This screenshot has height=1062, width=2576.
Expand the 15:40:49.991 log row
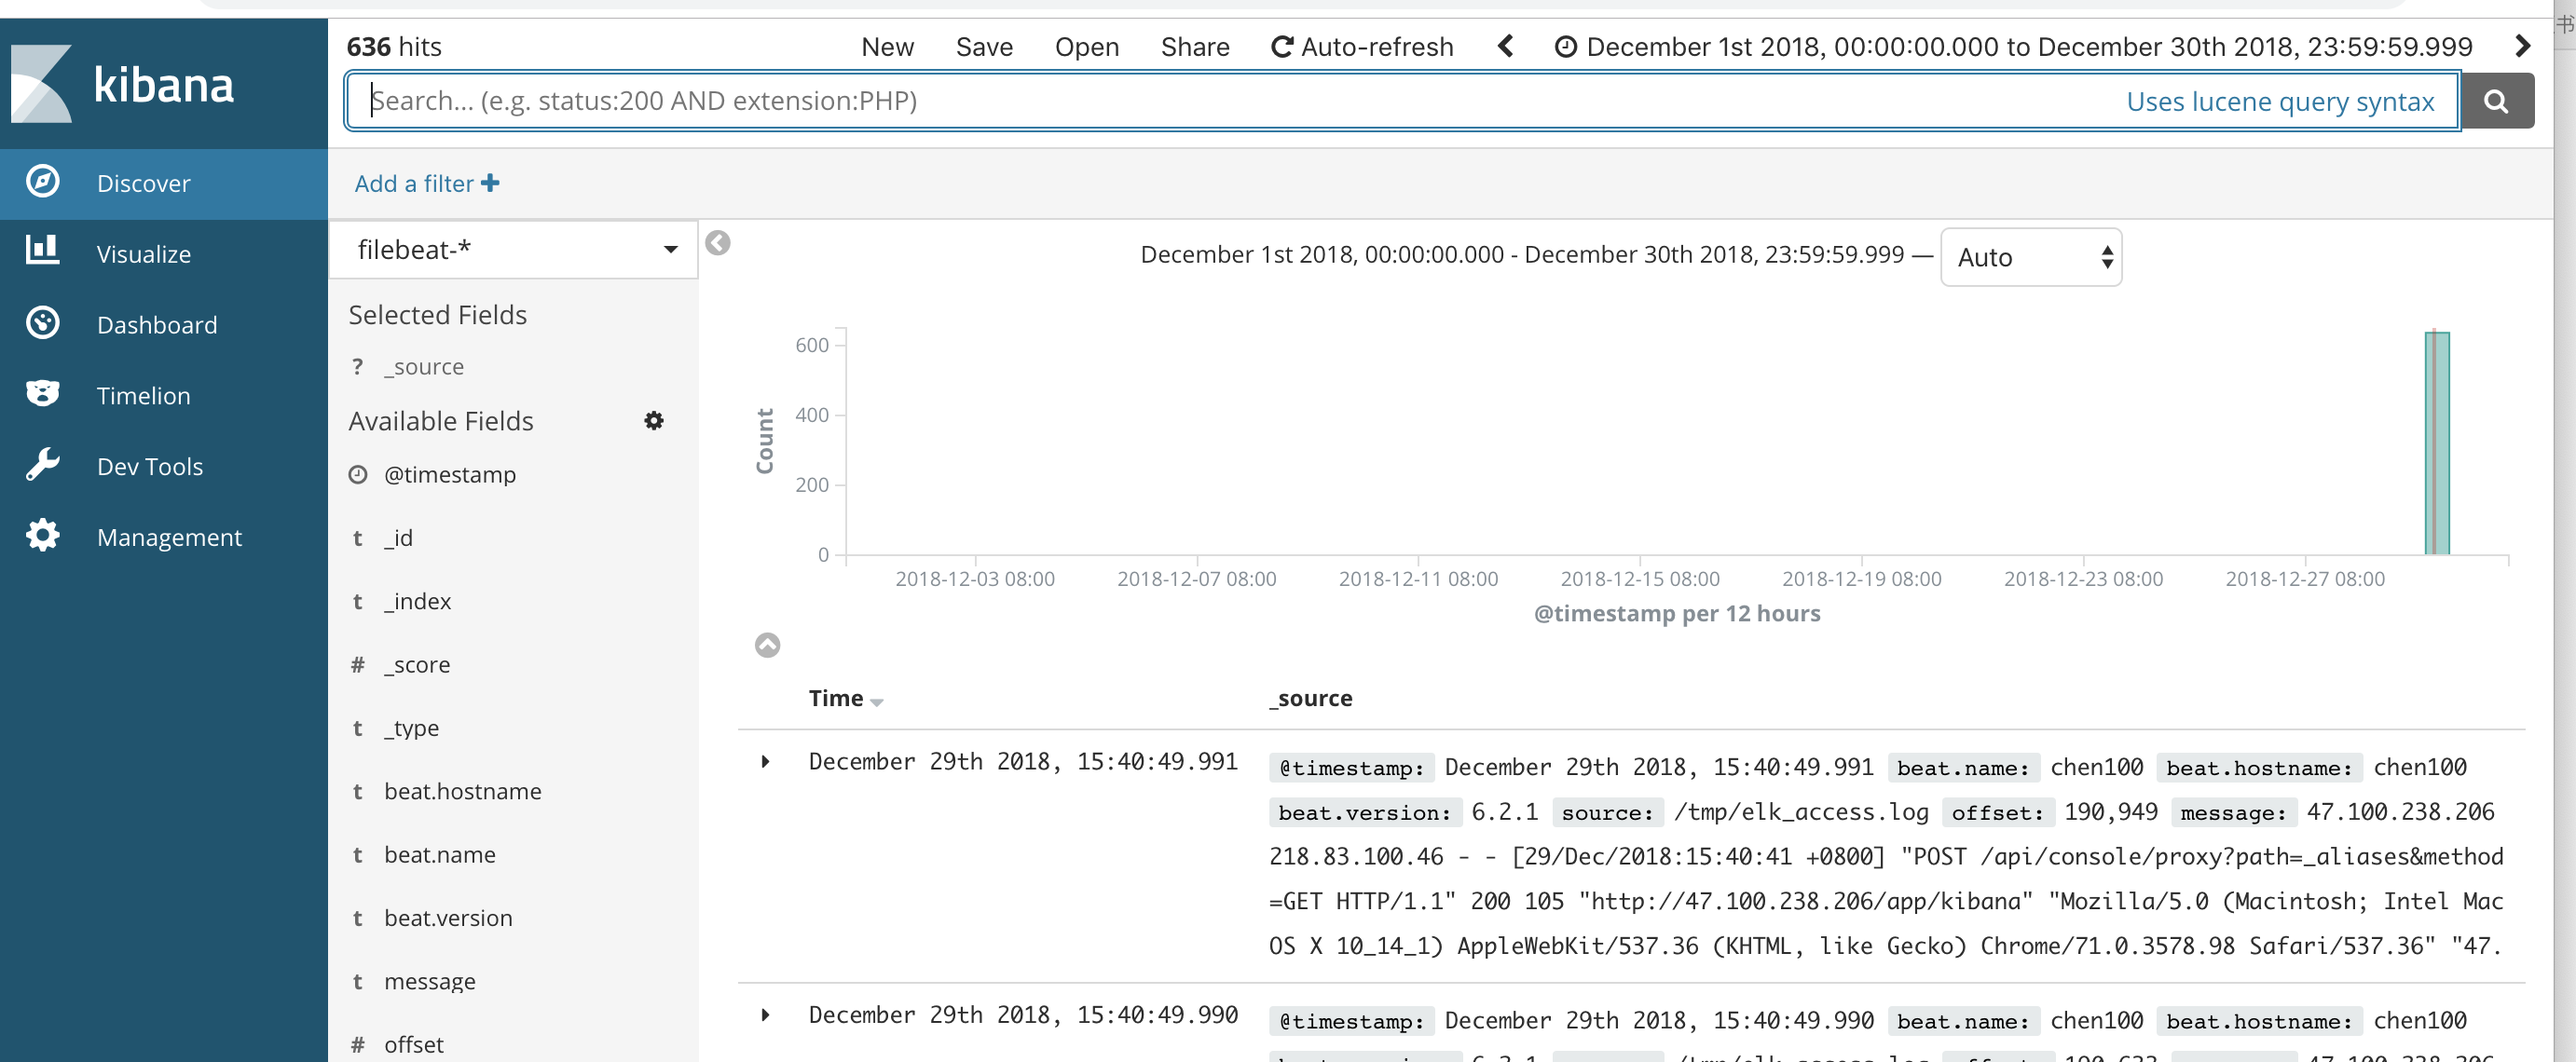(765, 762)
